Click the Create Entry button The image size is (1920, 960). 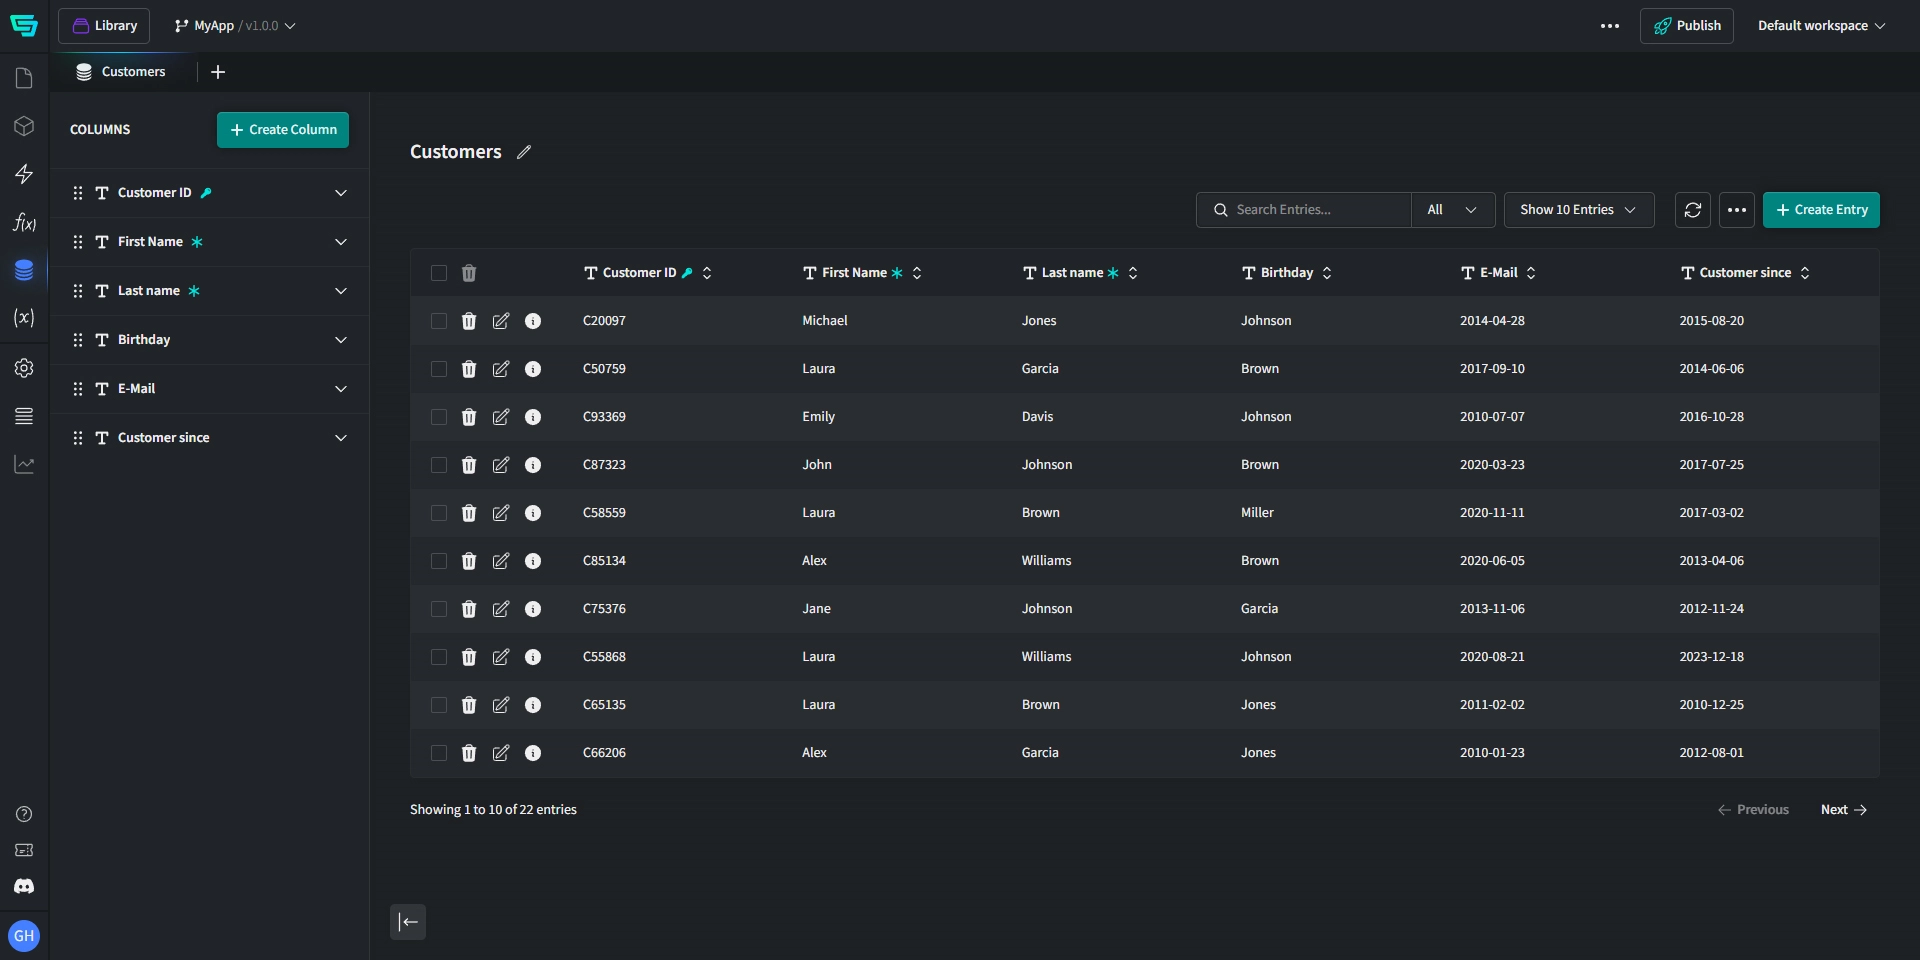pos(1820,210)
